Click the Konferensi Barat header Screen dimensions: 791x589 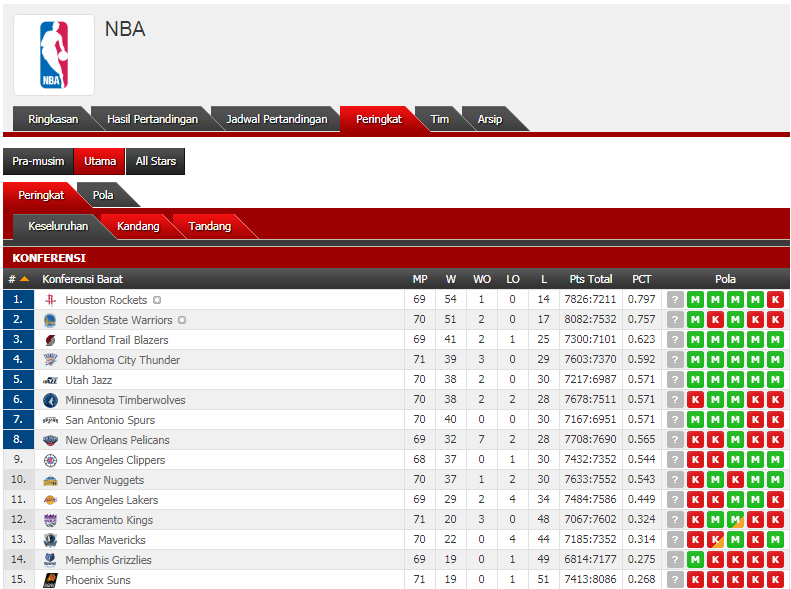pyautogui.click(x=83, y=279)
